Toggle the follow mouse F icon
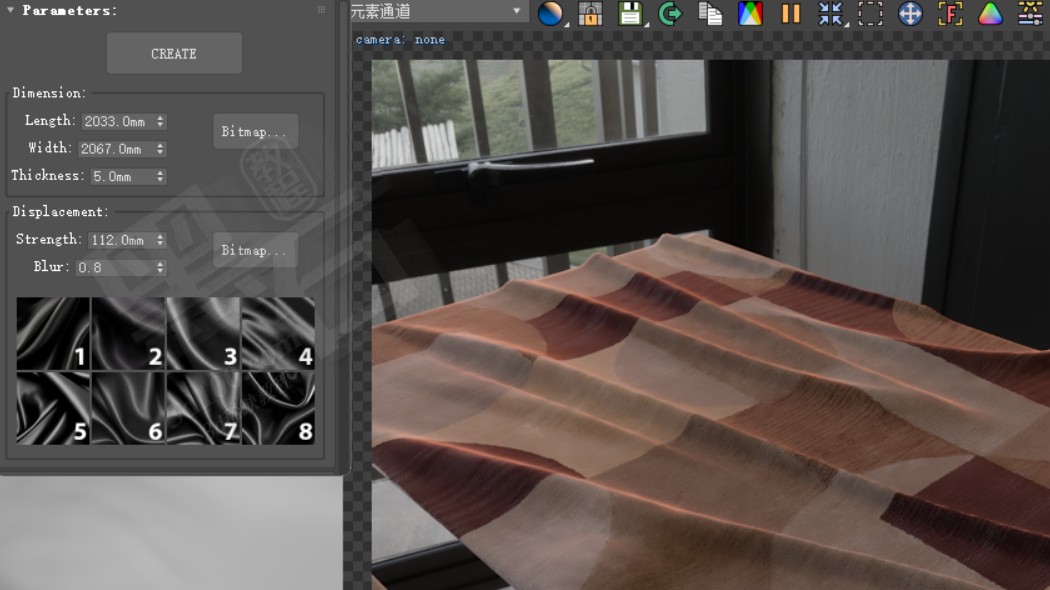The width and height of the screenshot is (1050, 590). [x=949, y=15]
